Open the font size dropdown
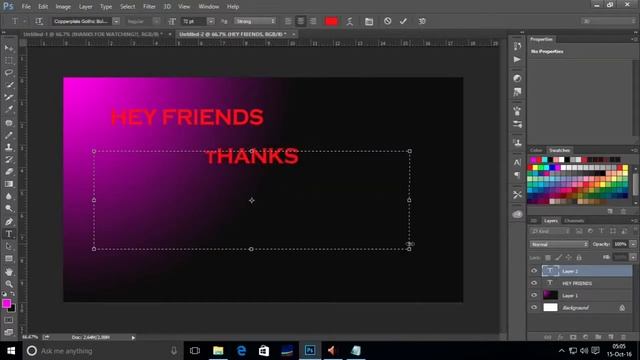640x360 pixels. (211, 21)
